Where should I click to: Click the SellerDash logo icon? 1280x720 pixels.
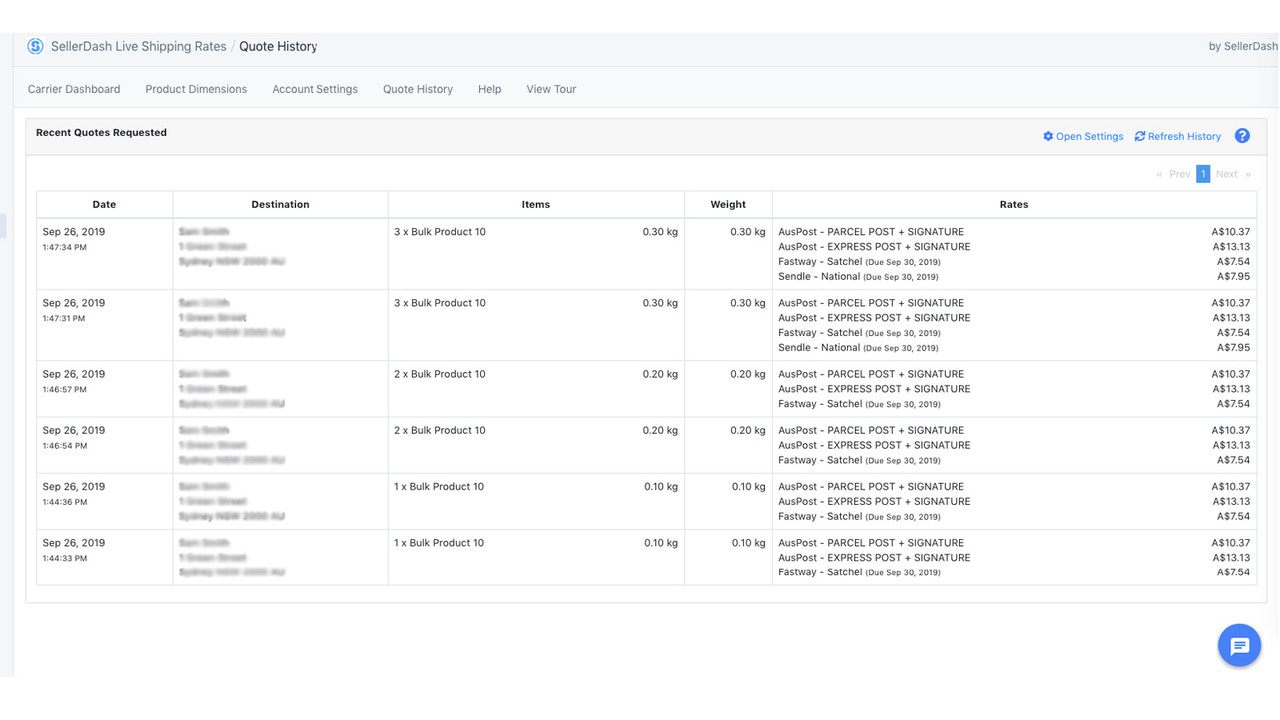(35, 46)
